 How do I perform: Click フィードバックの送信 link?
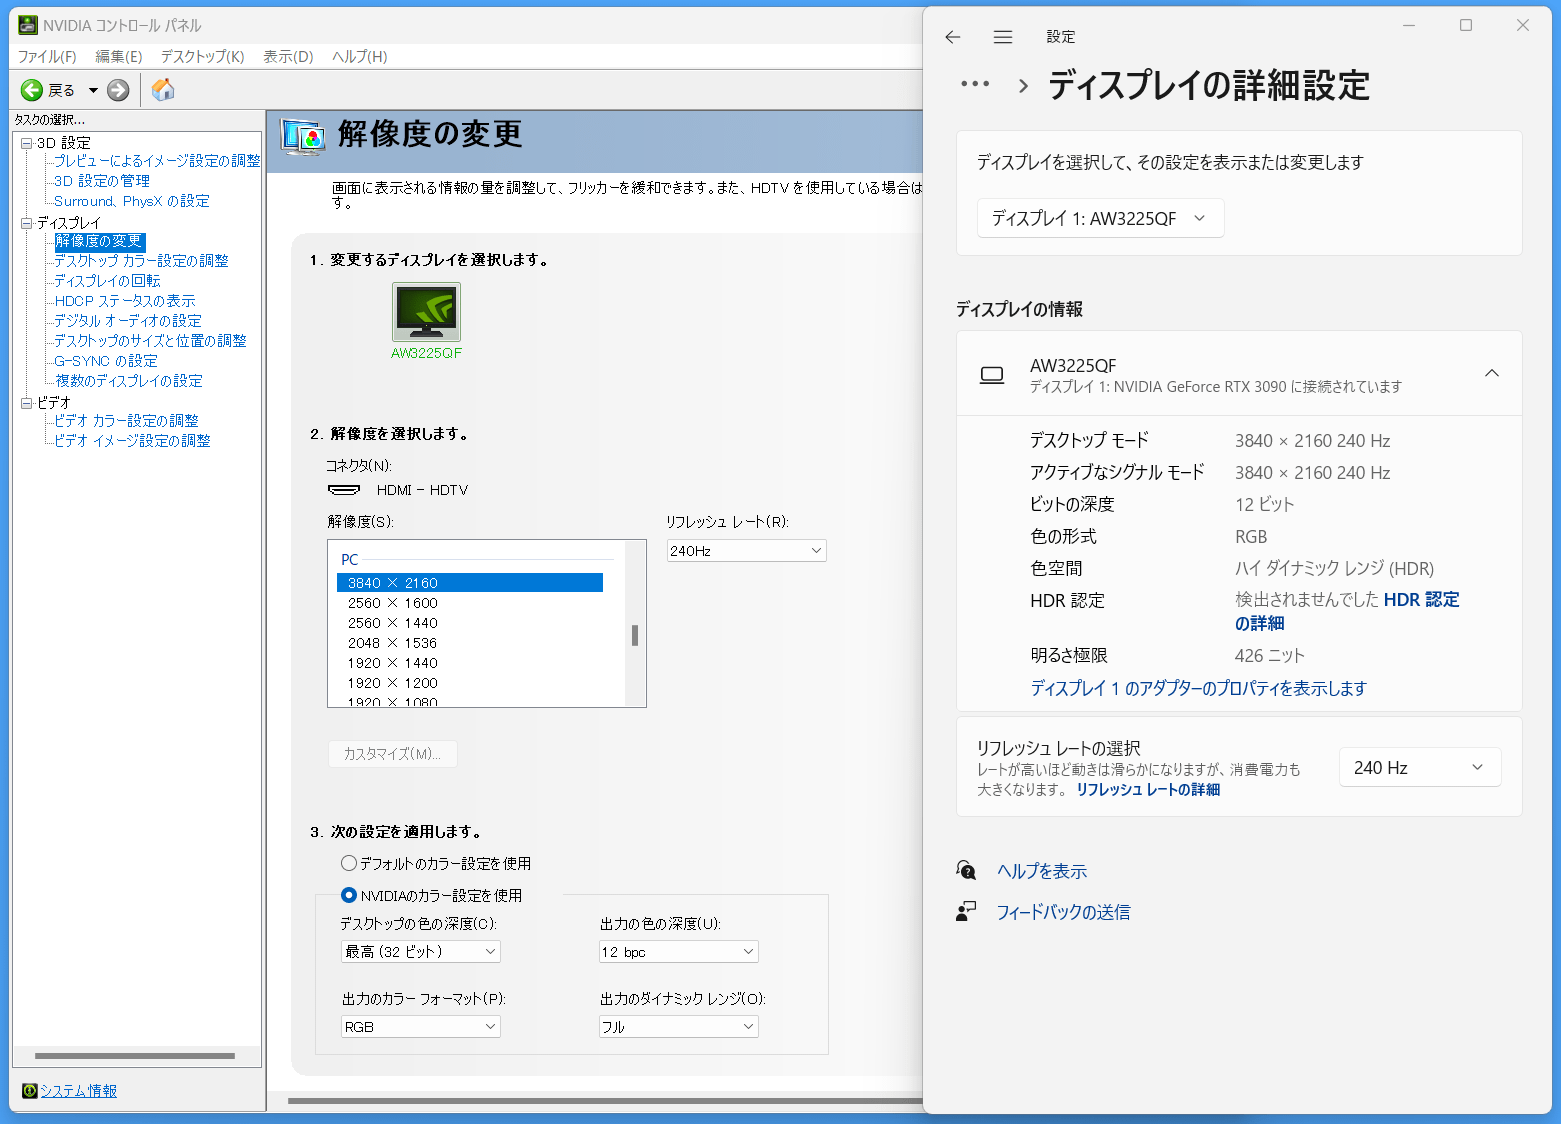tap(1063, 912)
